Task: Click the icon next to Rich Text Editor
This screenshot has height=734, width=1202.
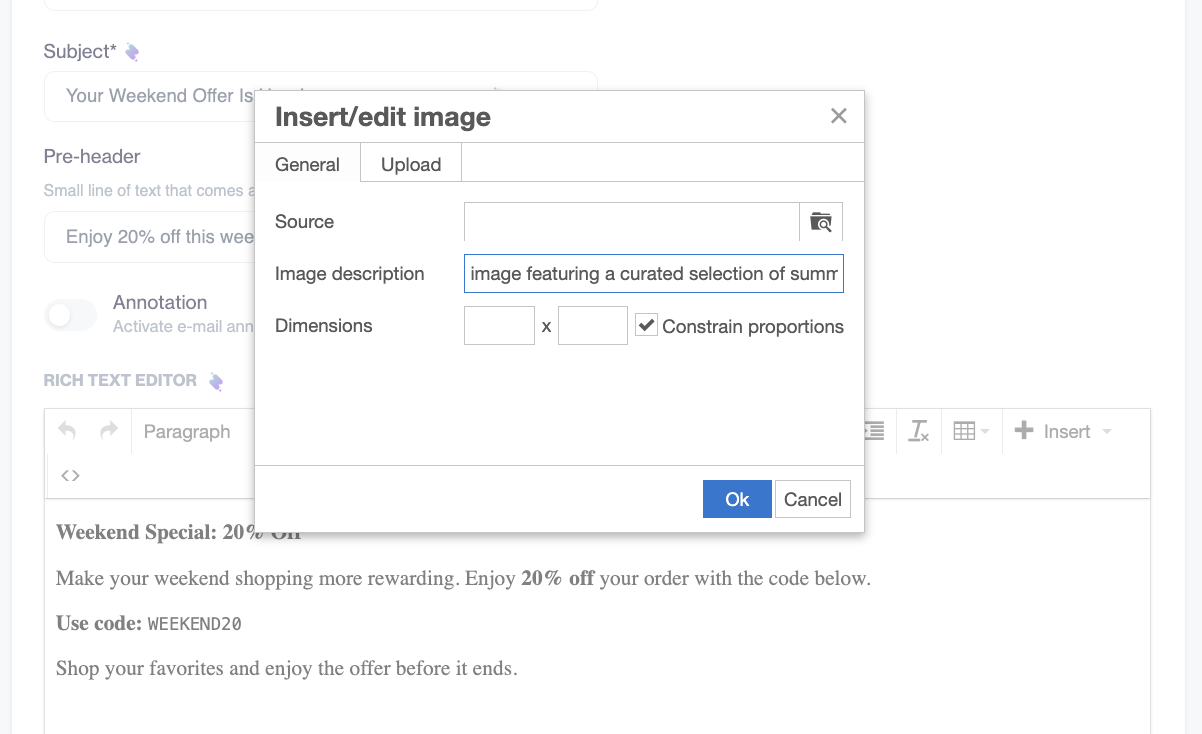Action: pyautogui.click(x=215, y=381)
